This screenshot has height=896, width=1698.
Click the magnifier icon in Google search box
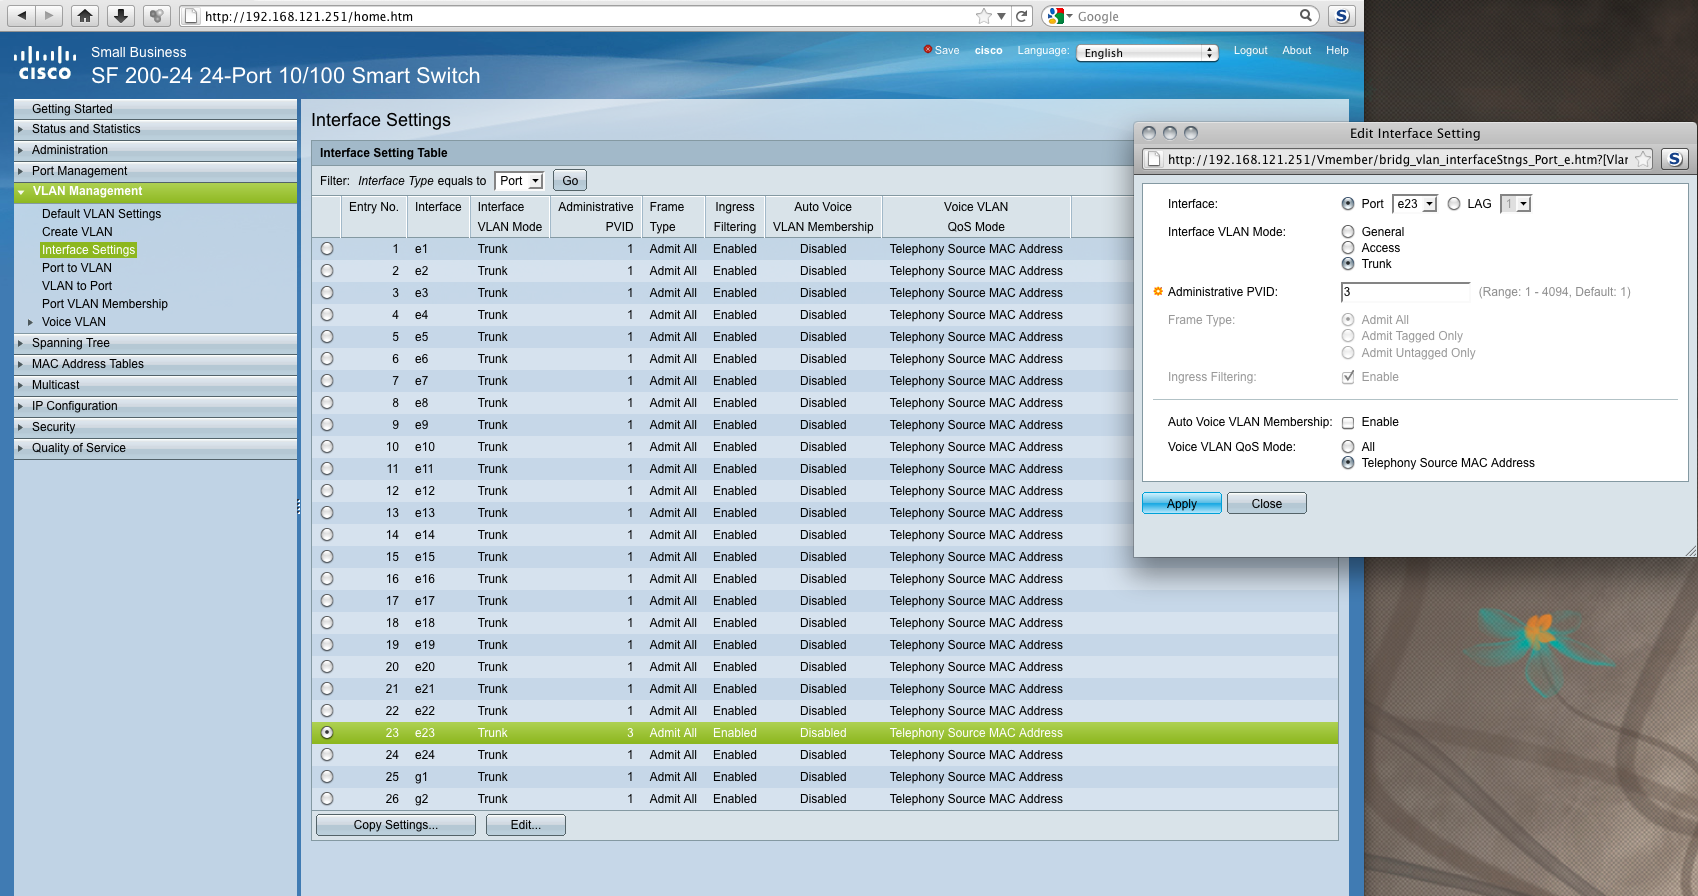click(x=1305, y=16)
